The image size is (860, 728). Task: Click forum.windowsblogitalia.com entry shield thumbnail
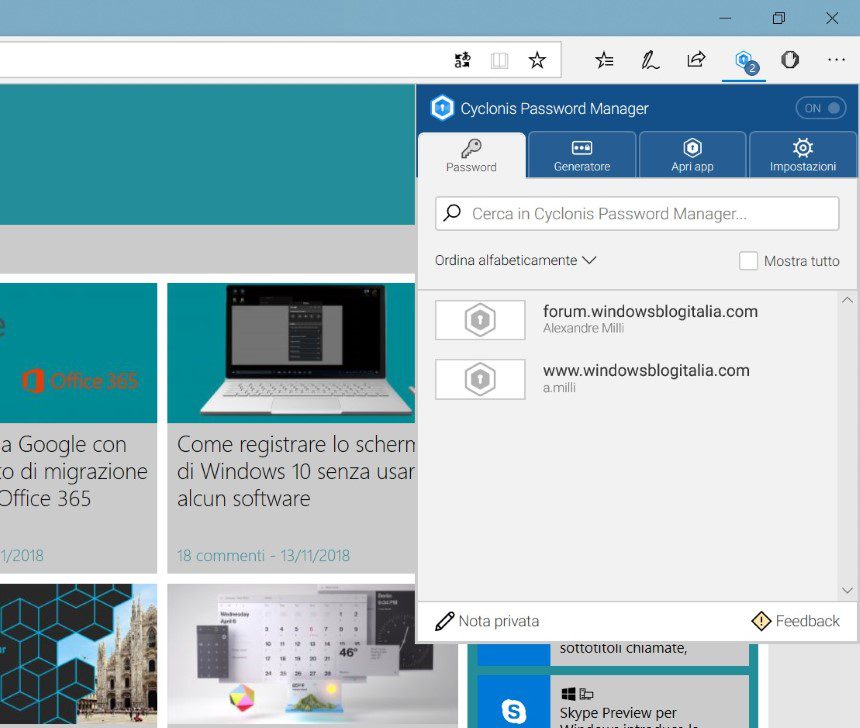coord(480,320)
